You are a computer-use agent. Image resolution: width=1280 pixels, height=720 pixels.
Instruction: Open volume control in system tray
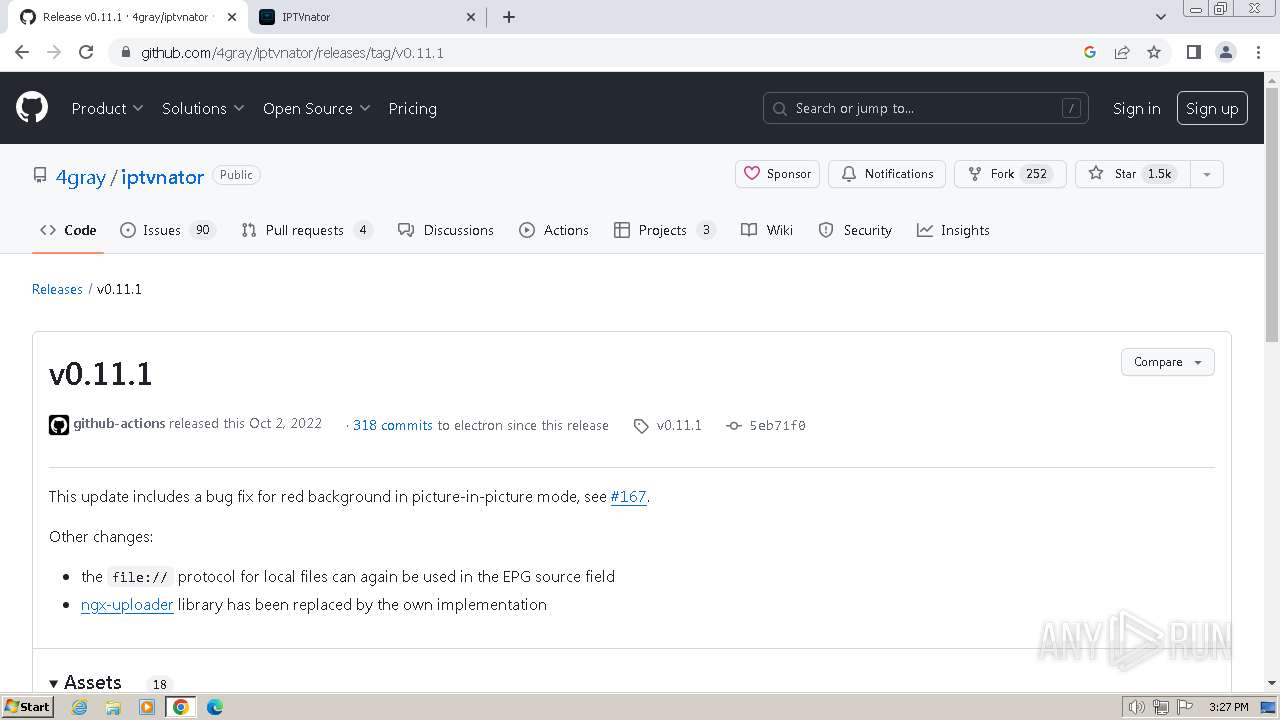(x=1137, y=707)
